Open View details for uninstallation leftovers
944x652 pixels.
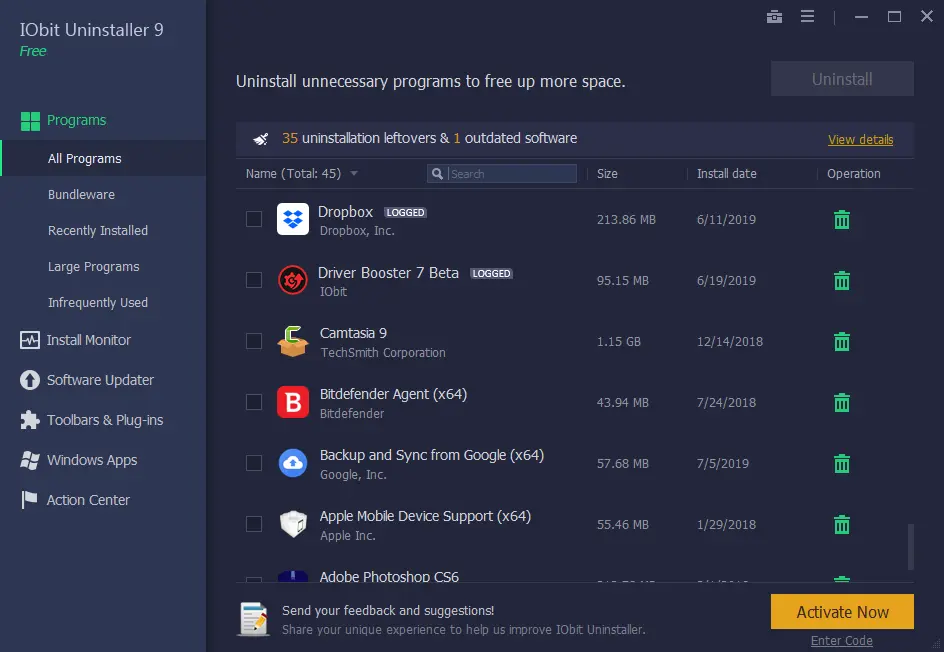860,139
